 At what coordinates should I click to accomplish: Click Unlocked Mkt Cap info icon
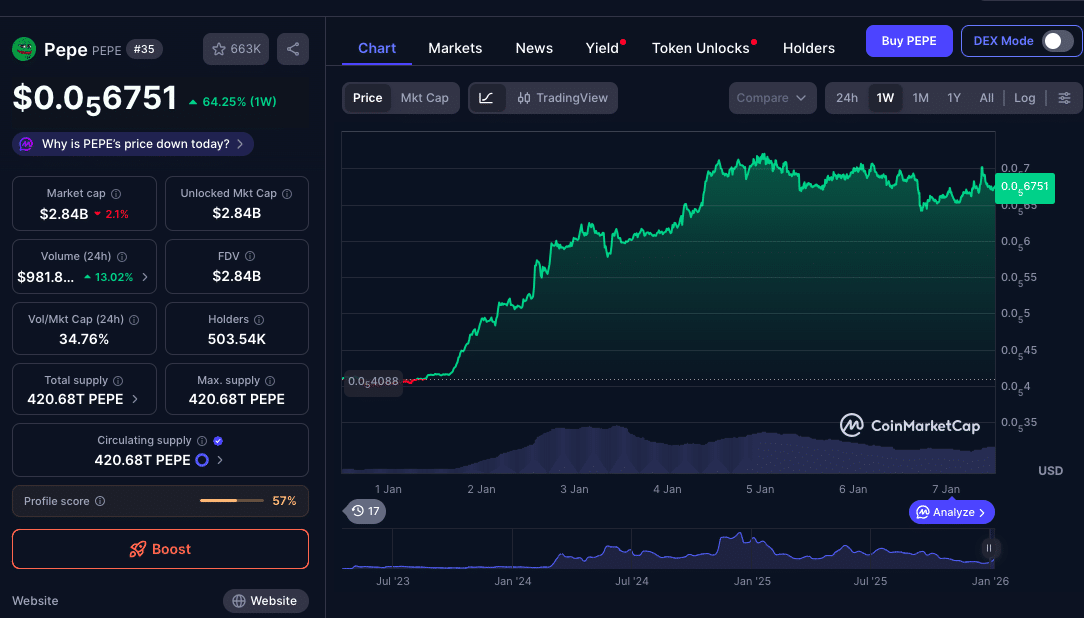click(x=287, y=194)
